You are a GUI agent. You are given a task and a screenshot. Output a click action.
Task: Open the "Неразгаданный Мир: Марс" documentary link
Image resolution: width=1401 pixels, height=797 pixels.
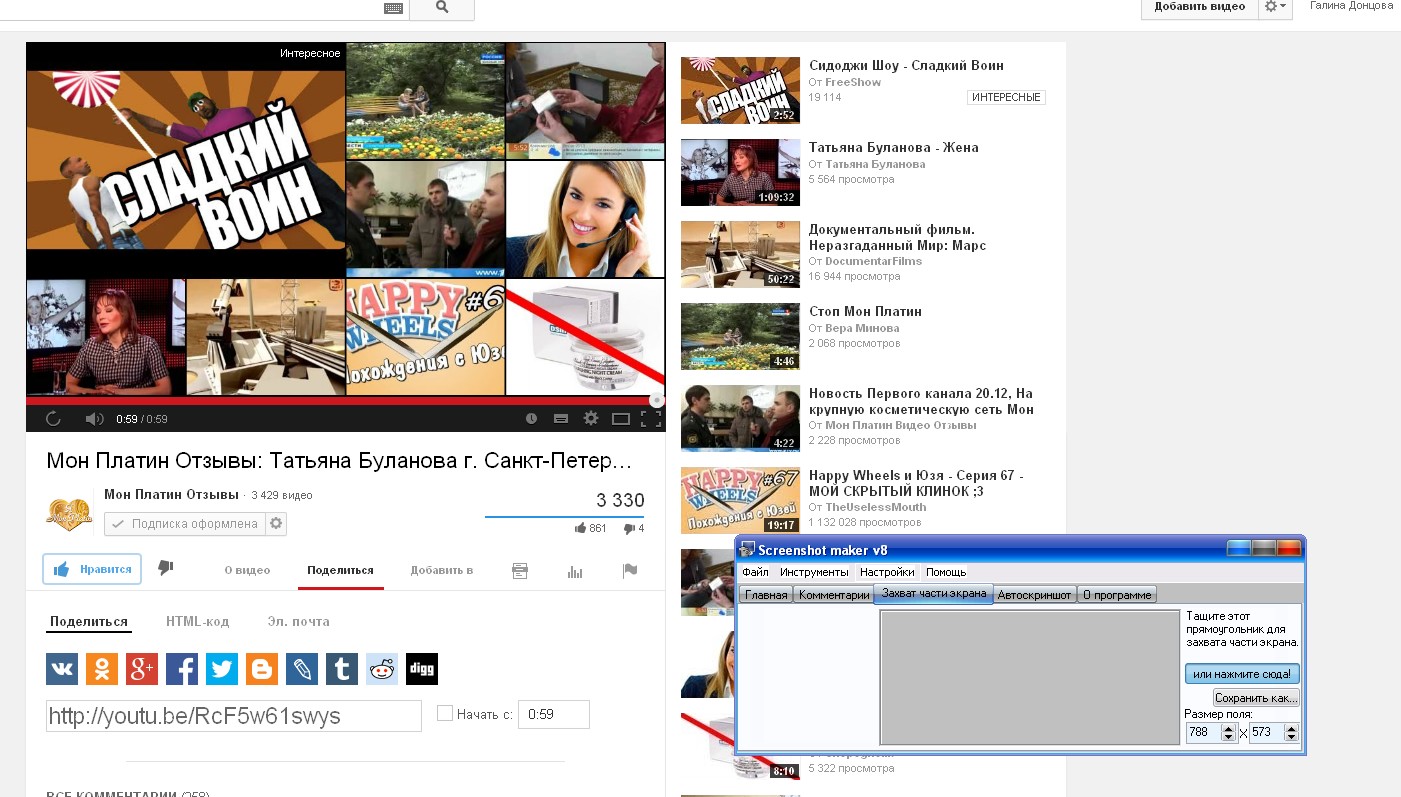[x=897, y=238]
